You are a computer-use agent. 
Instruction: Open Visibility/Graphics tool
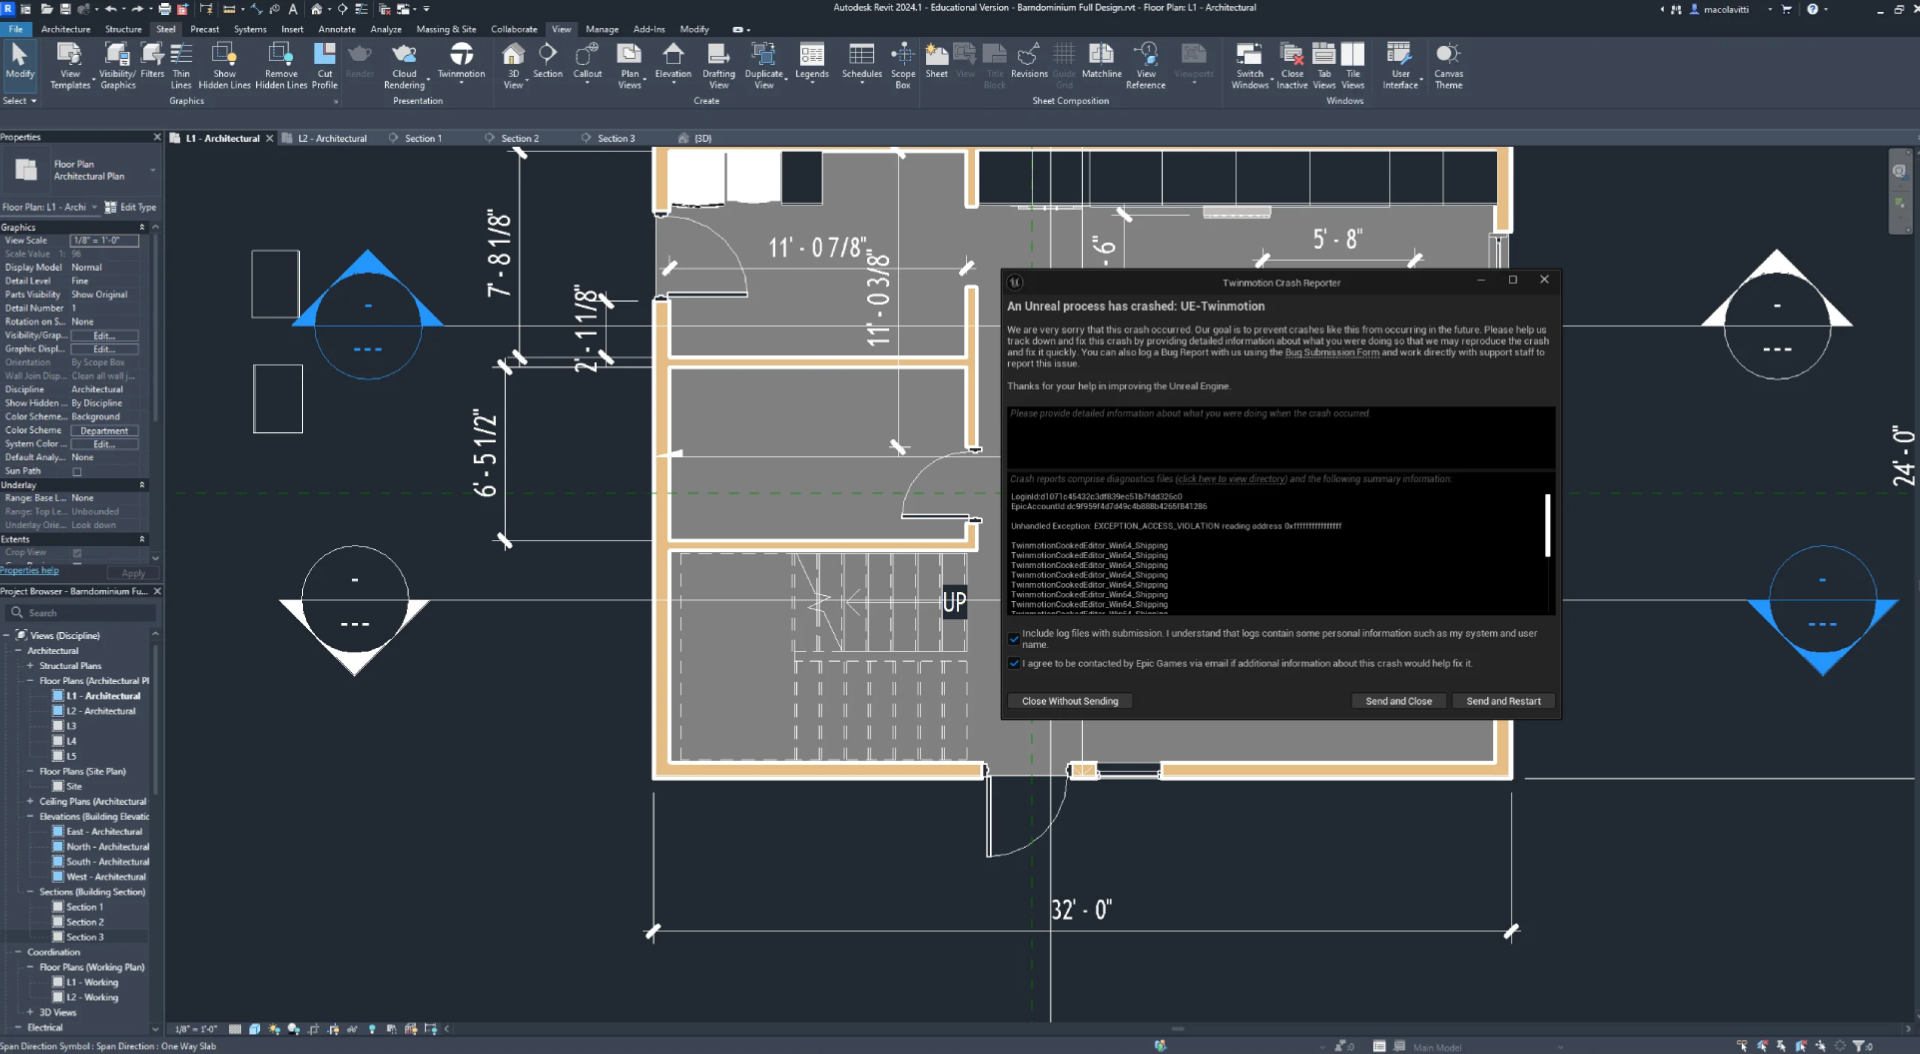point(118,66)
